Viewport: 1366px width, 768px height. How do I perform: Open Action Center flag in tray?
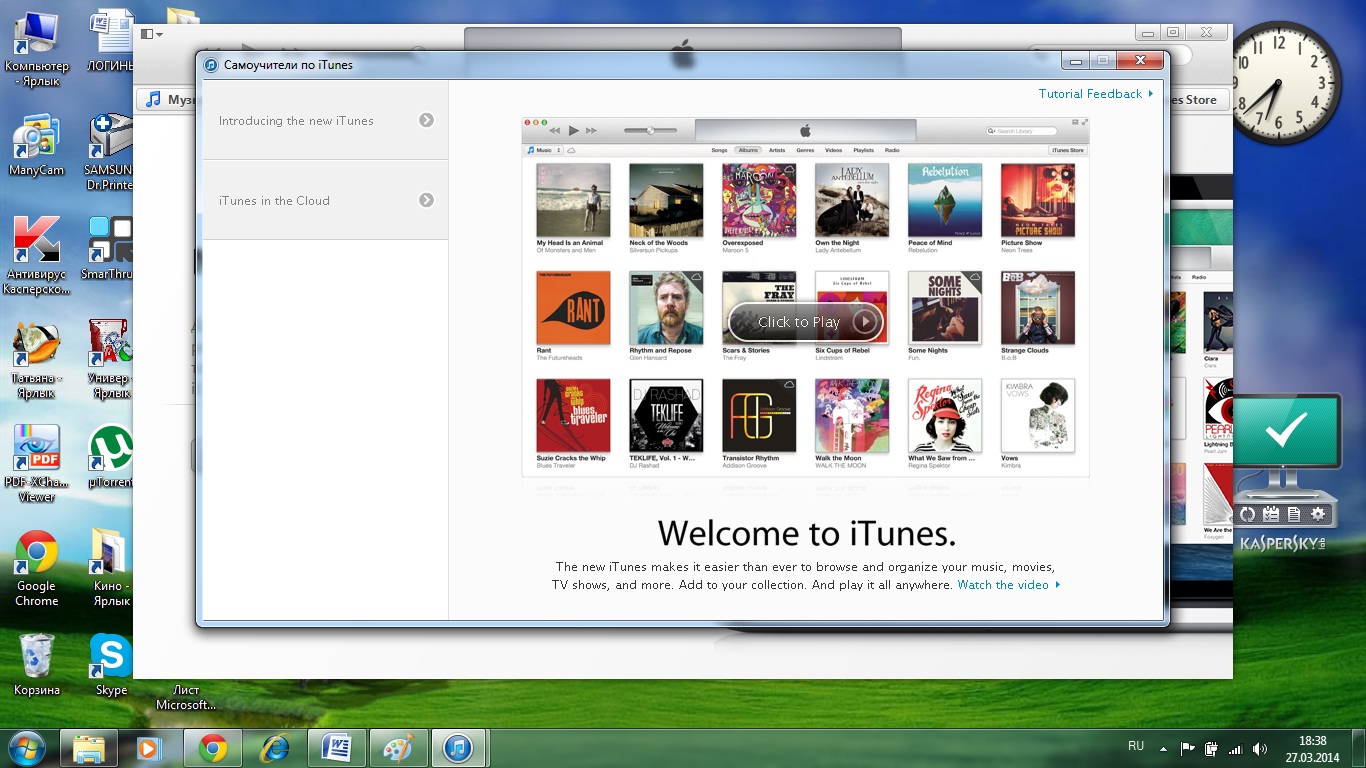click(x=1188, y=748)
